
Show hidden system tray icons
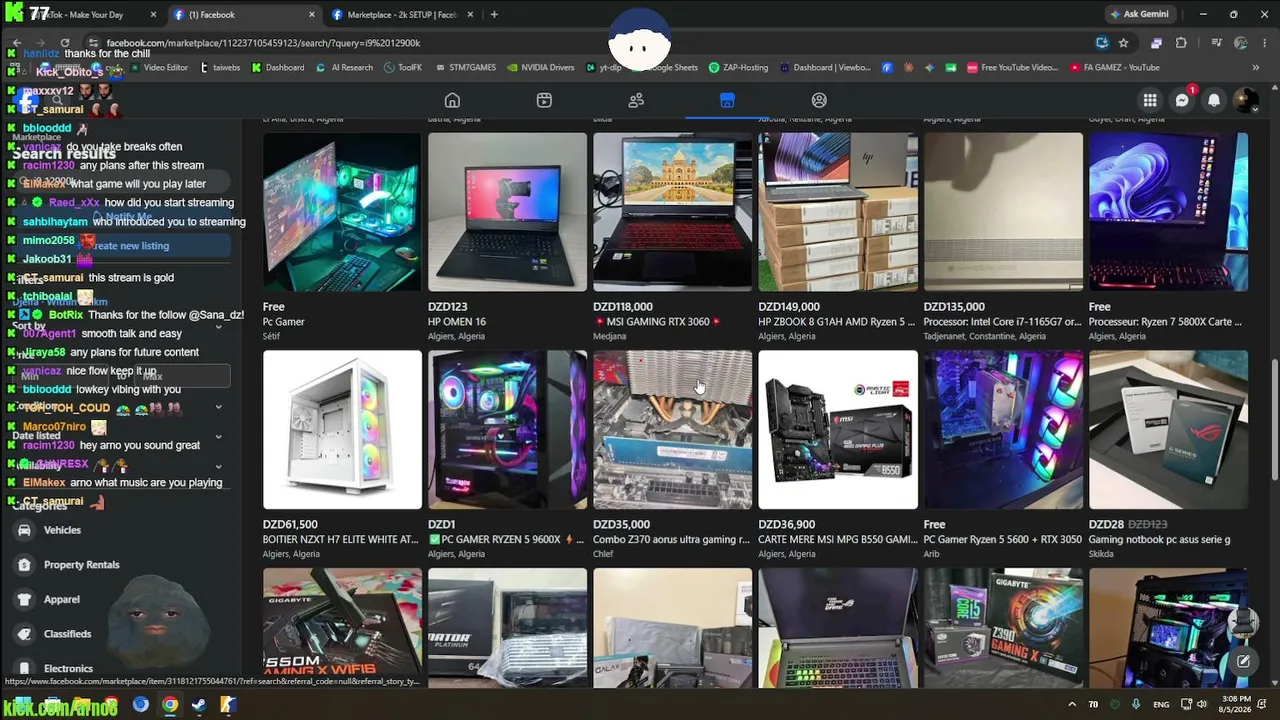coord(1072,704)
